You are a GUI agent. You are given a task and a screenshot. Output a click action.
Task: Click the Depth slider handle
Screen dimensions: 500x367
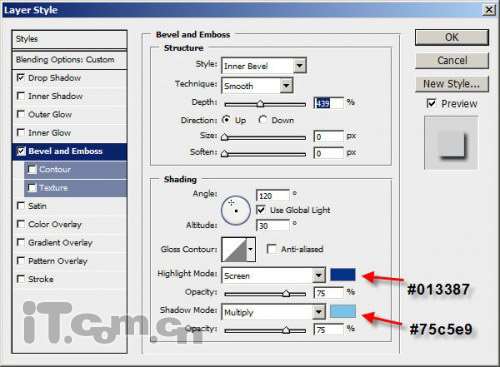click(260, 104)
